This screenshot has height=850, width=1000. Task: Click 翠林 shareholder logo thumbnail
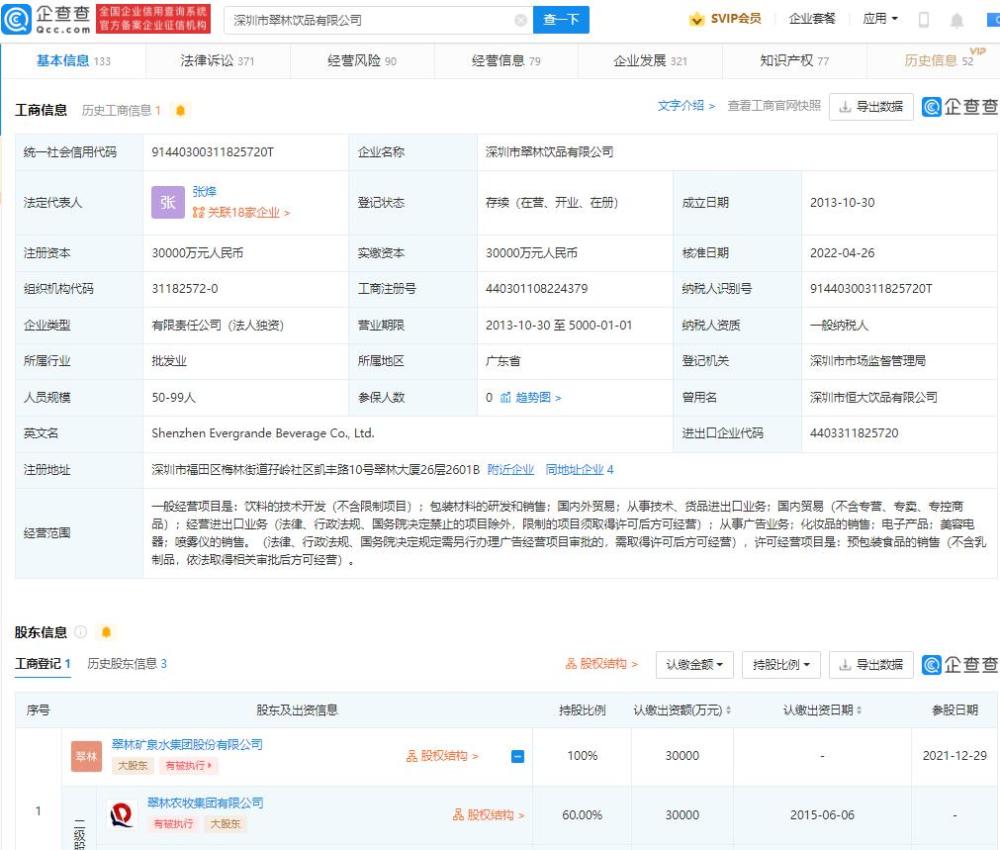(86, 756)
